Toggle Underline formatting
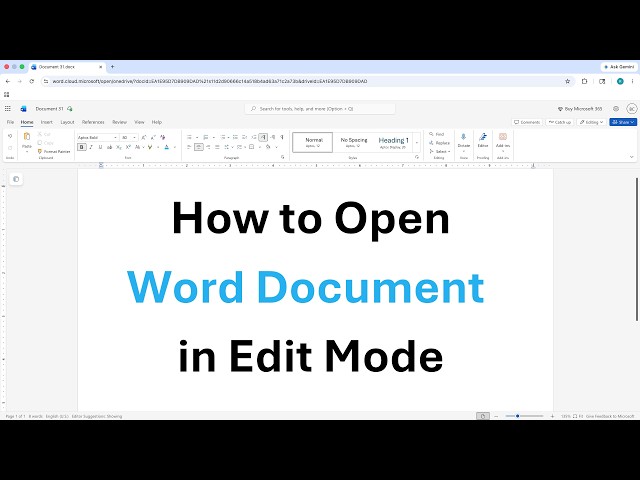Image resolution: width=640 pixels, height=480 pixels. pos(100,147)
